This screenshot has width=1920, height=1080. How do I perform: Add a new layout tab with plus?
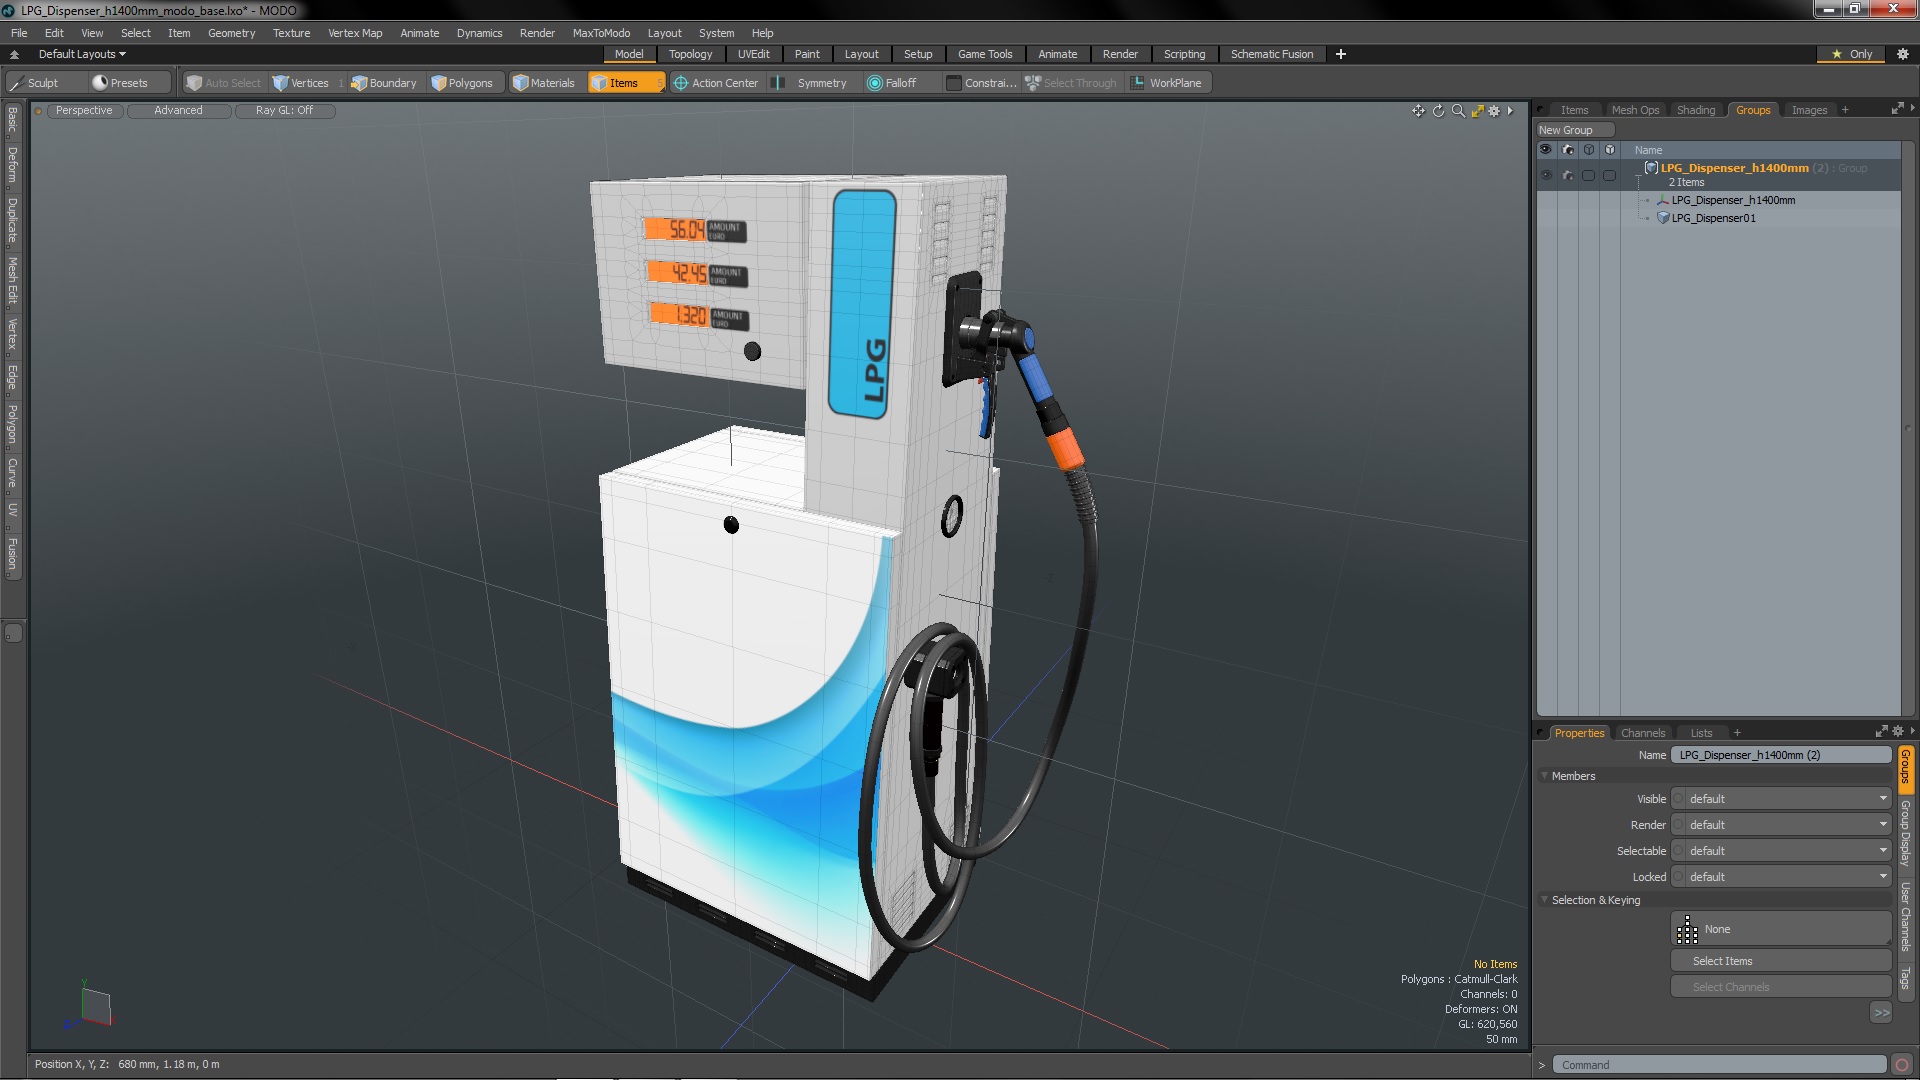click(x=1340, y=54)
